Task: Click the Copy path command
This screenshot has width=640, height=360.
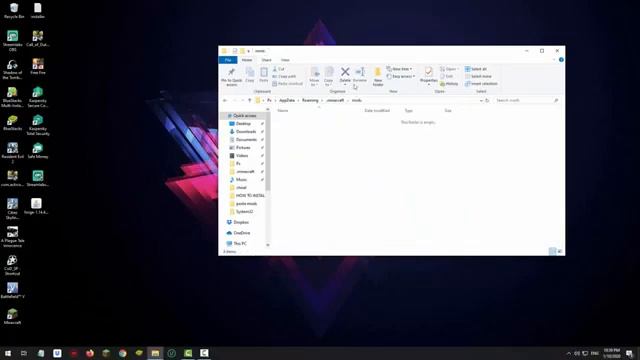Action: click(x=284, y=76)
